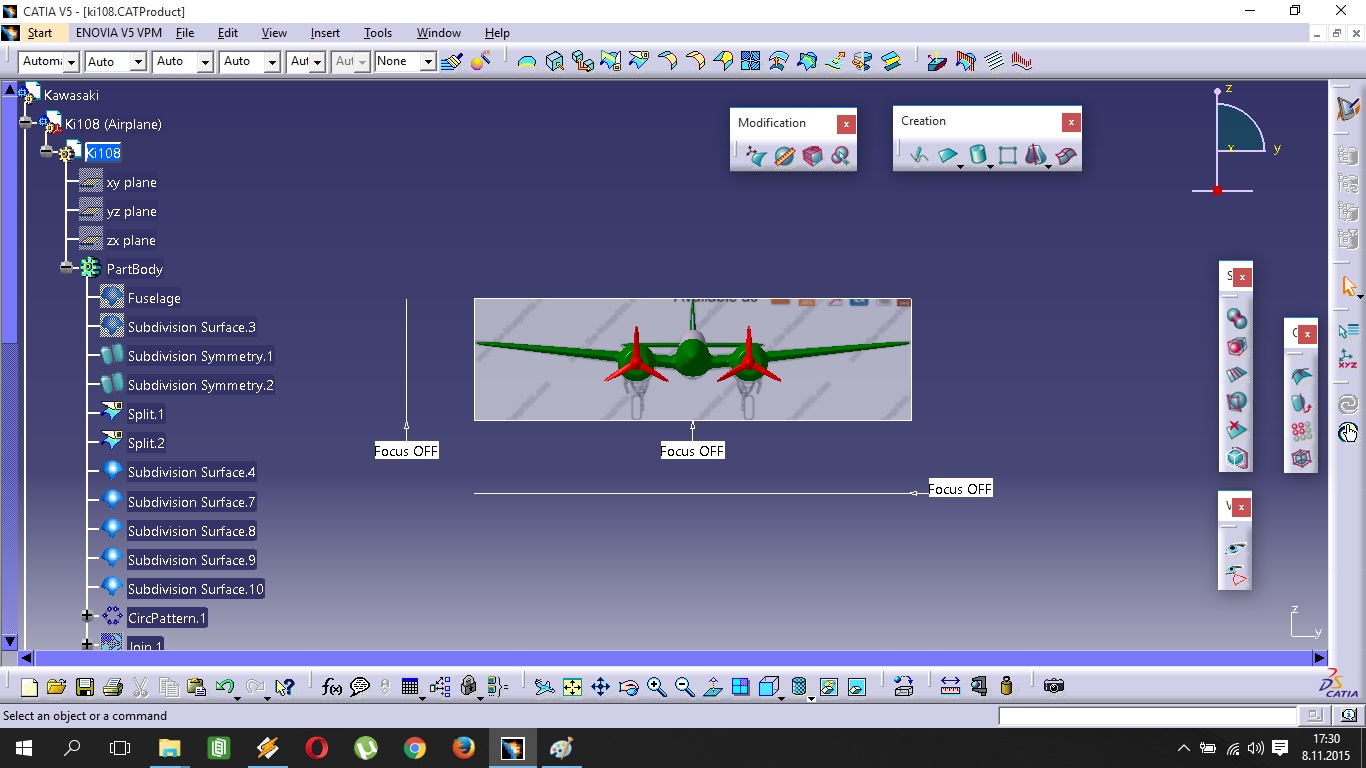The image size is (1366, 768).
Task: Open the Window menu
Action: click(x=439, y=33)
